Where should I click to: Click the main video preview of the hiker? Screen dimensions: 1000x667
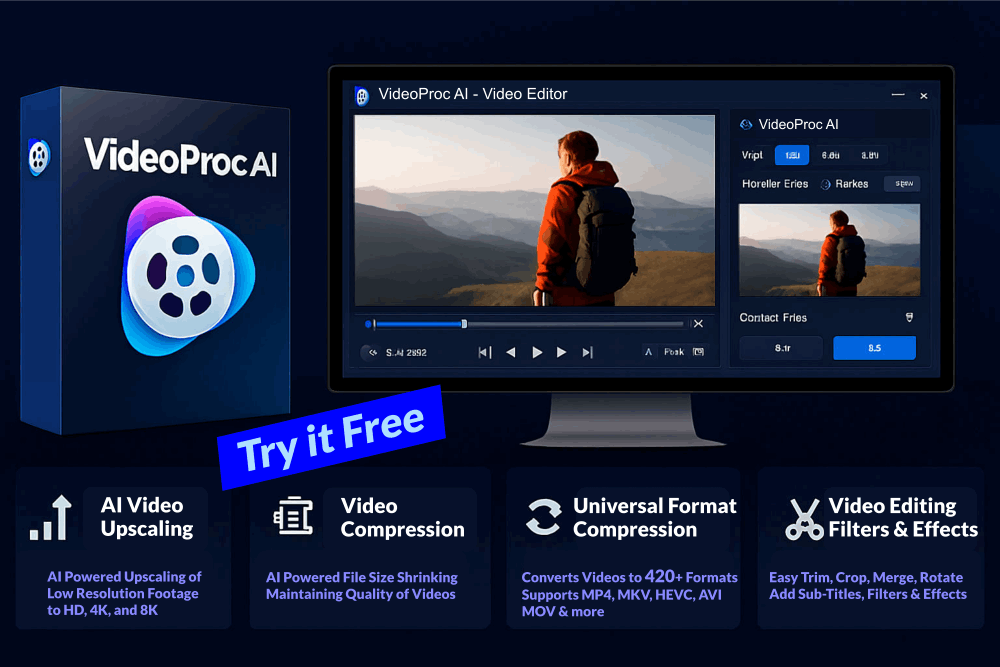[534, 210]
